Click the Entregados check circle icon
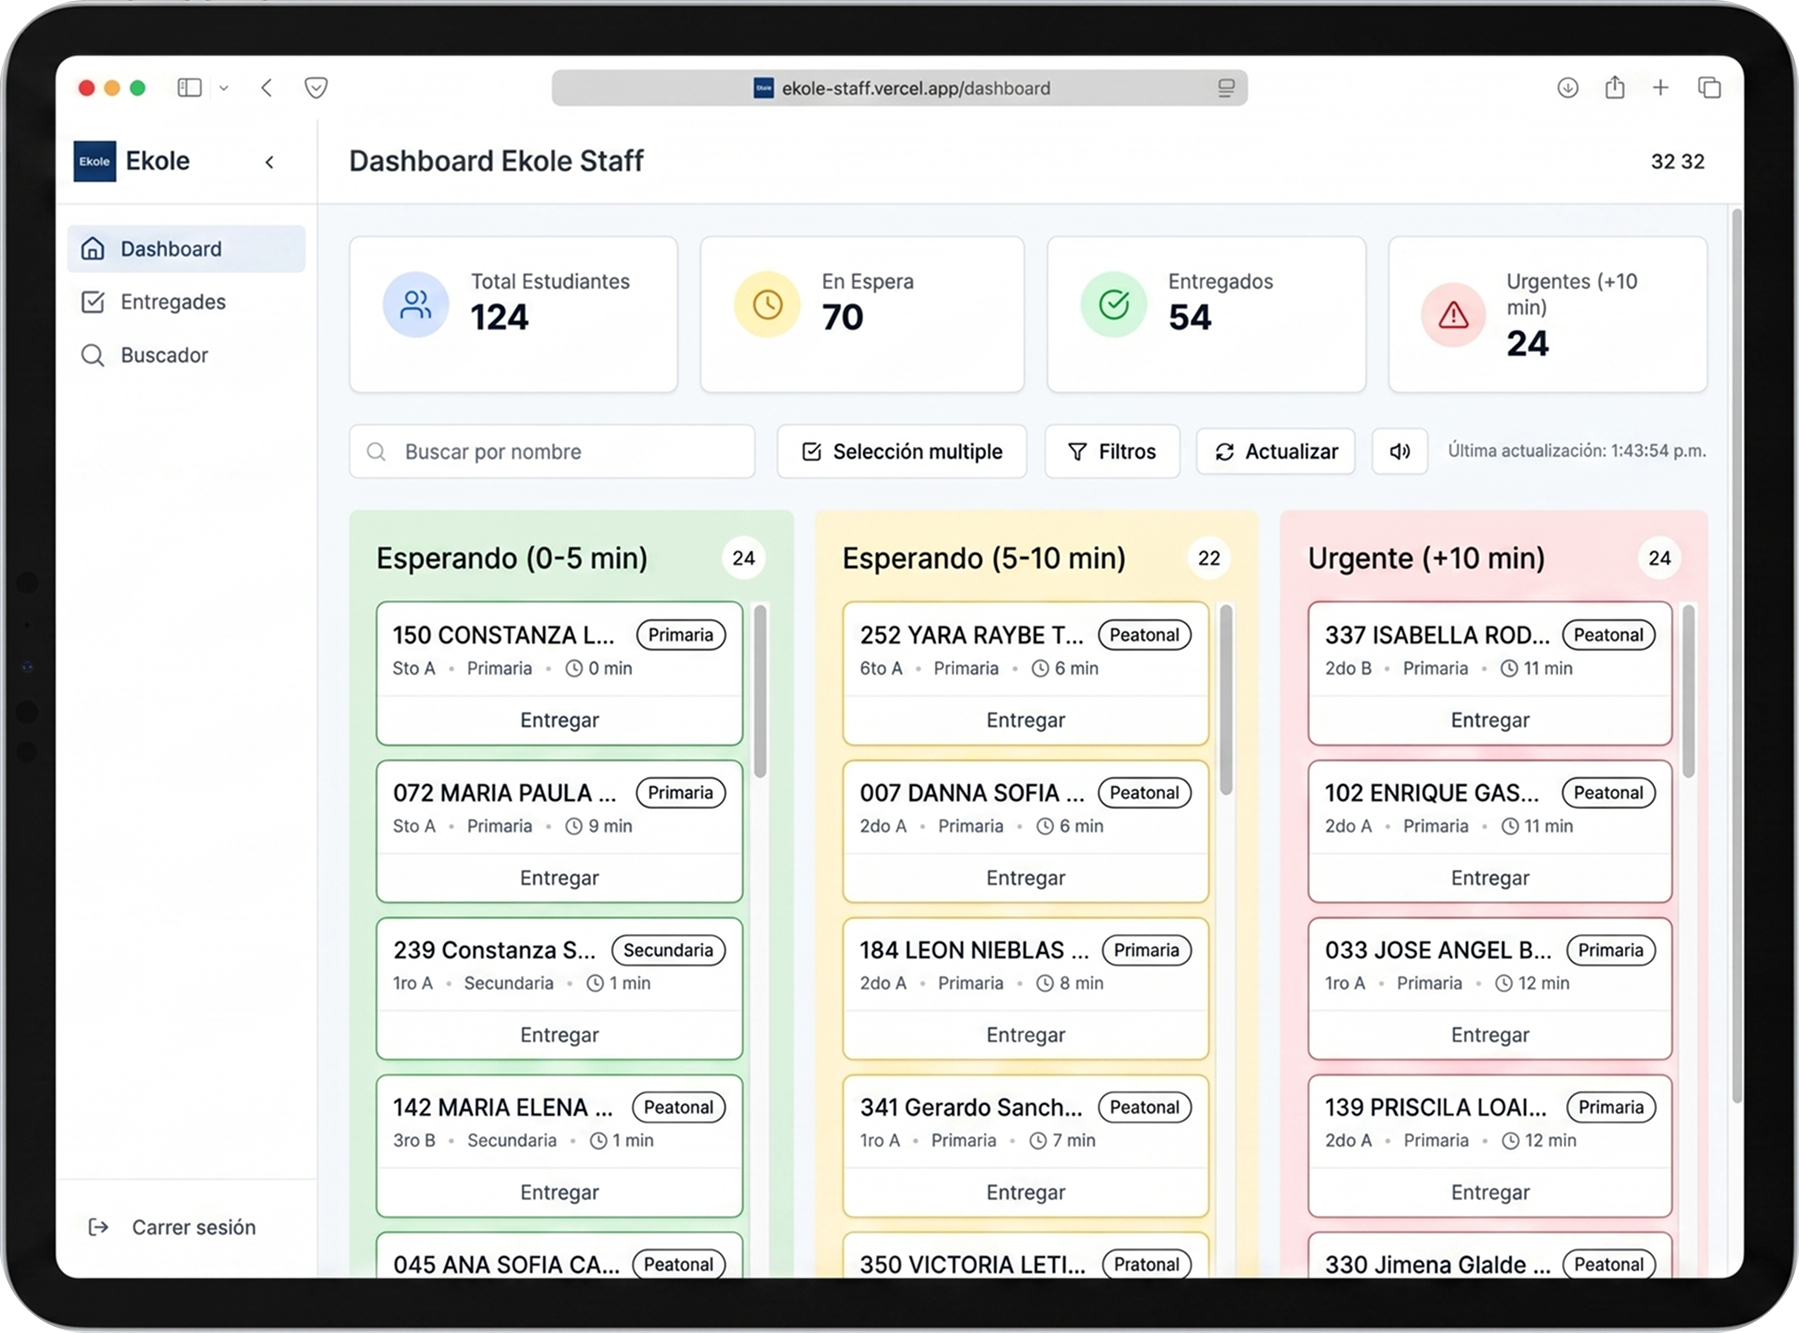Screen dimensions: 1799x1333 1113,304
